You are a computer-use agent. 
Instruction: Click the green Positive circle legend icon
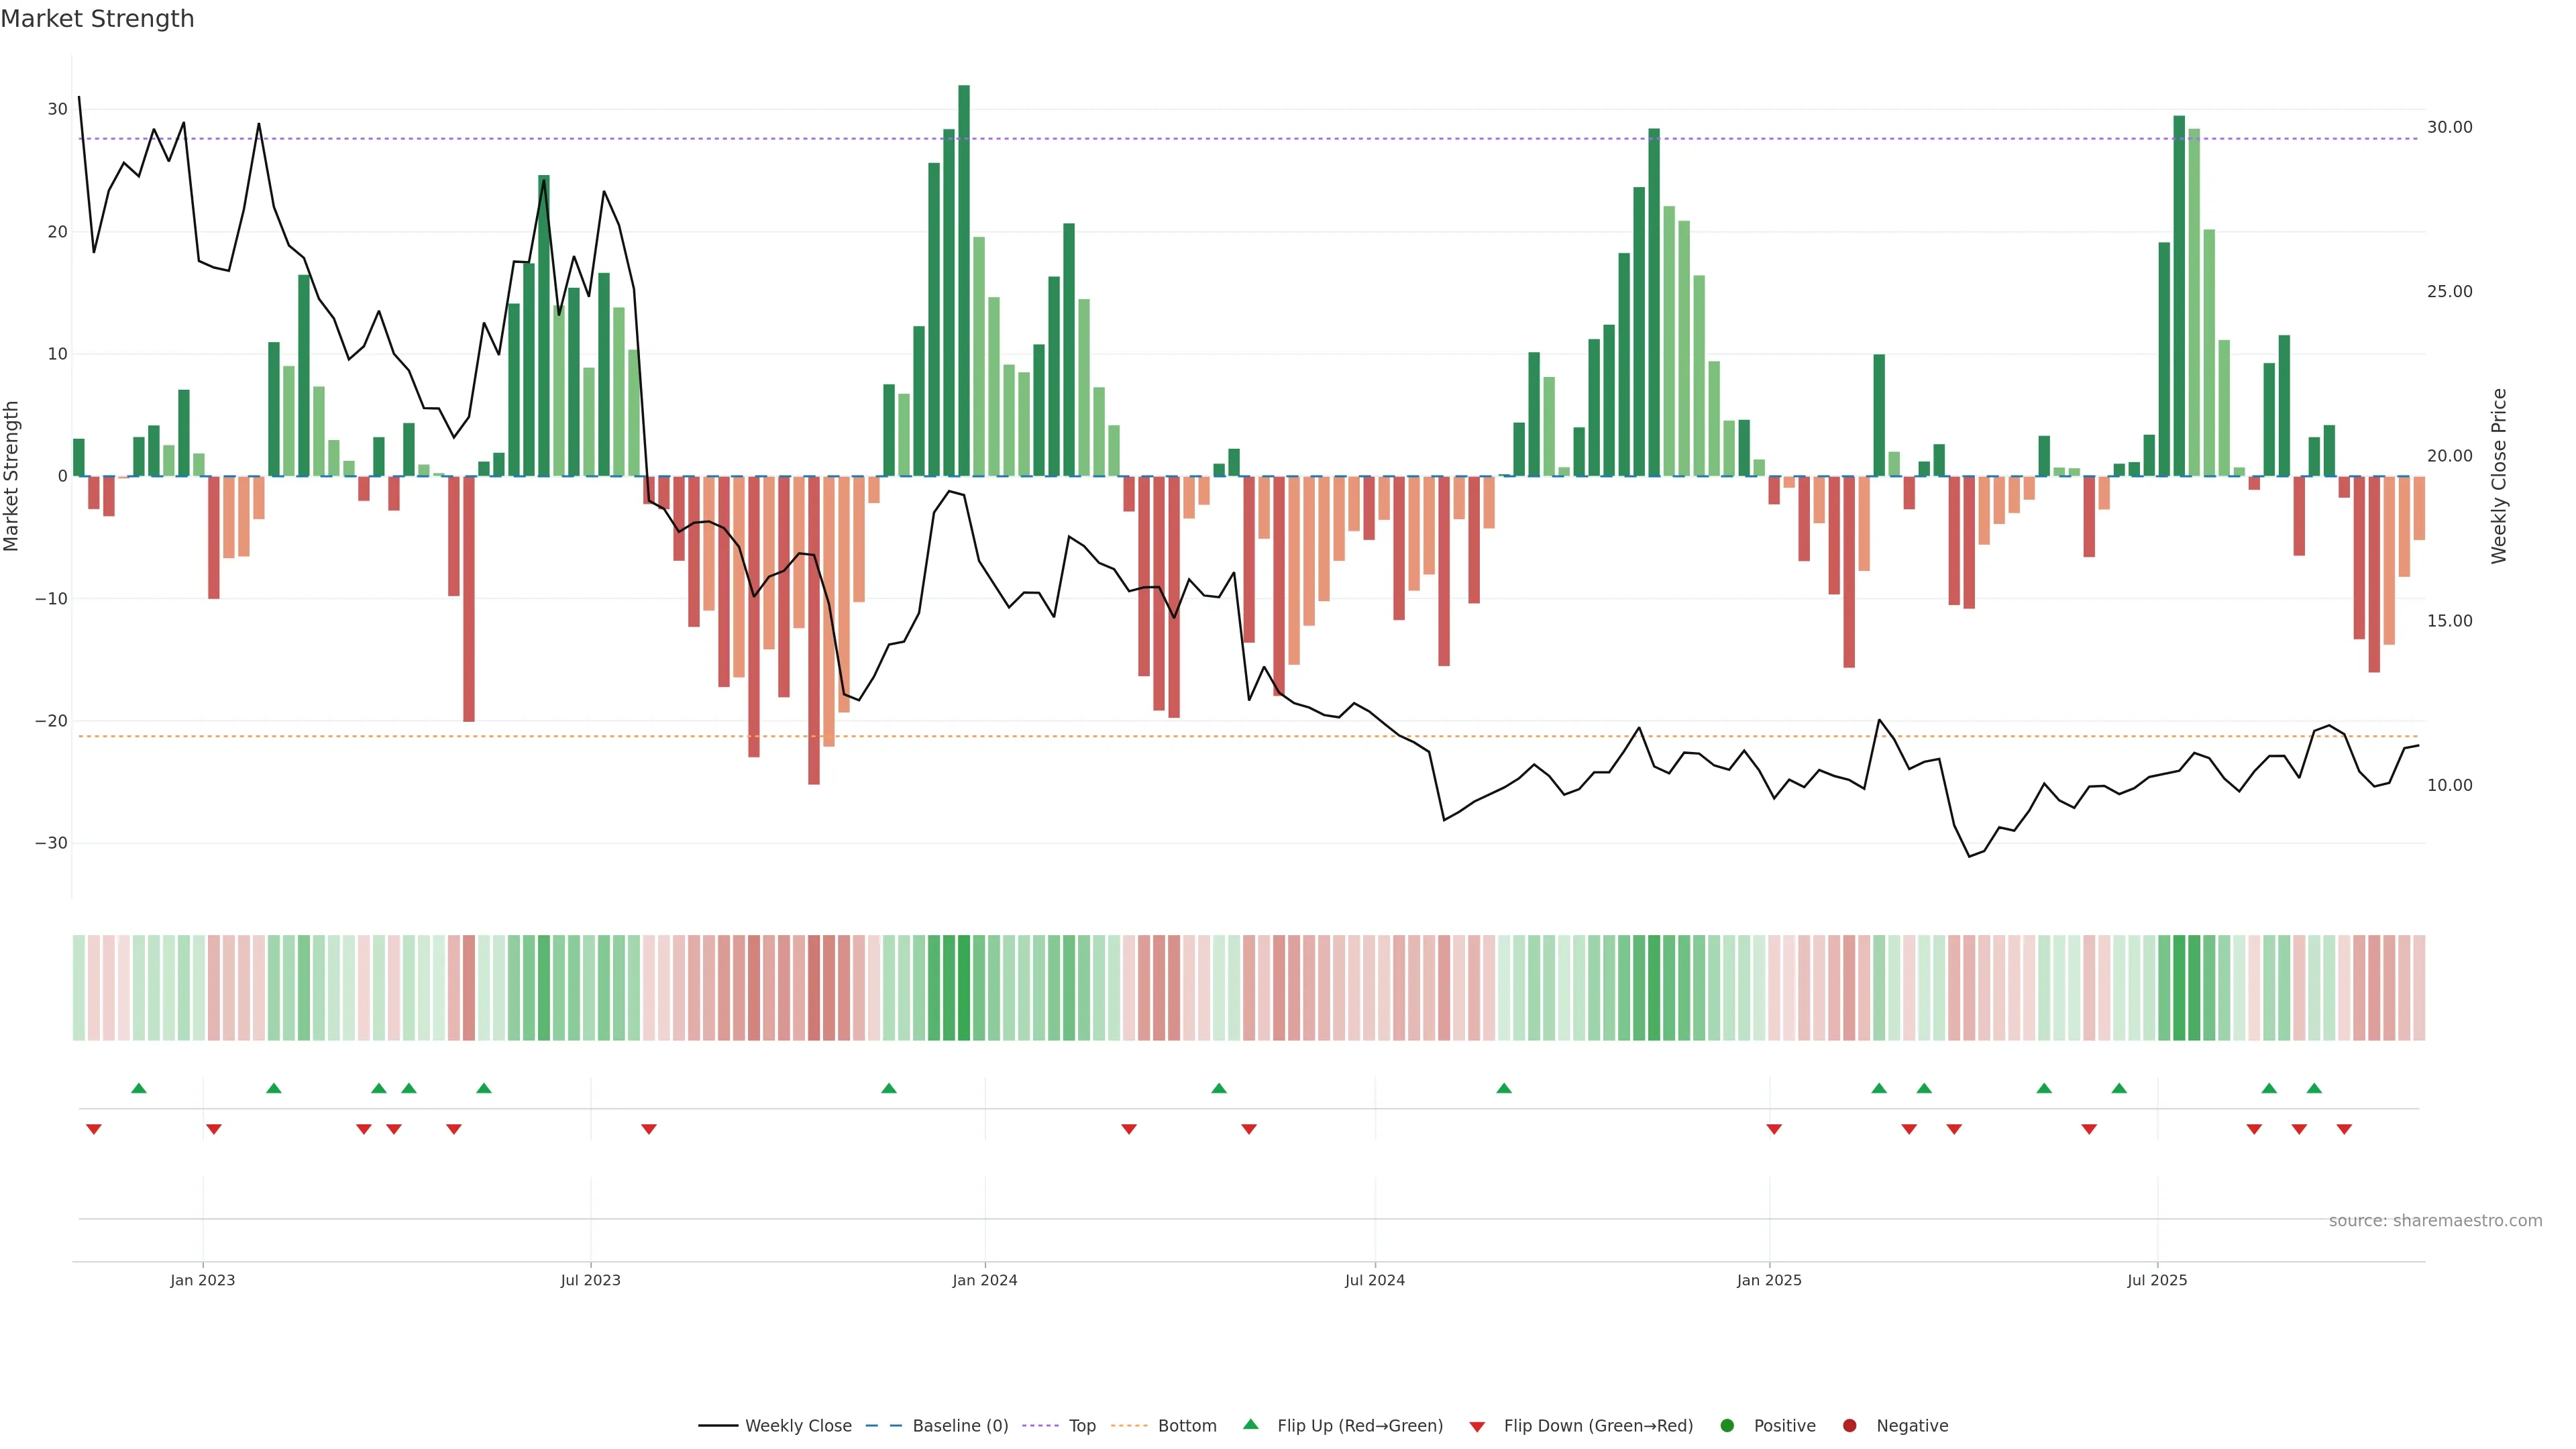1727,1426
